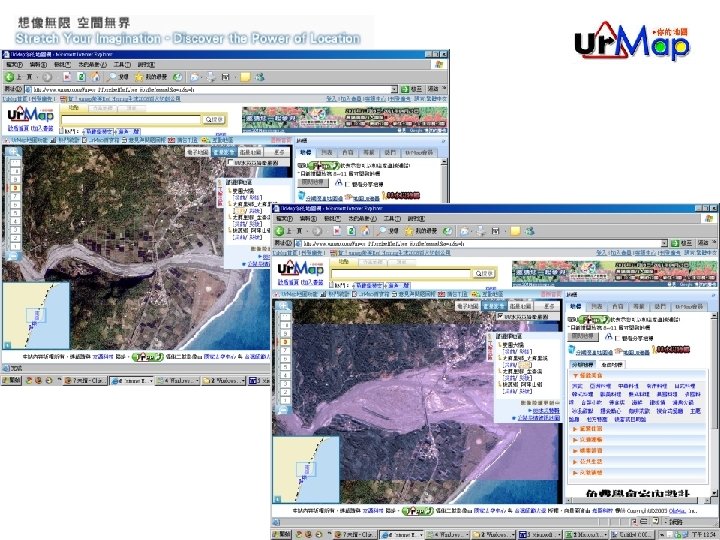Click the Windows Start button on front taskbar
The width and height of the screenshot is (720, 540).
(x=282, y=535)
